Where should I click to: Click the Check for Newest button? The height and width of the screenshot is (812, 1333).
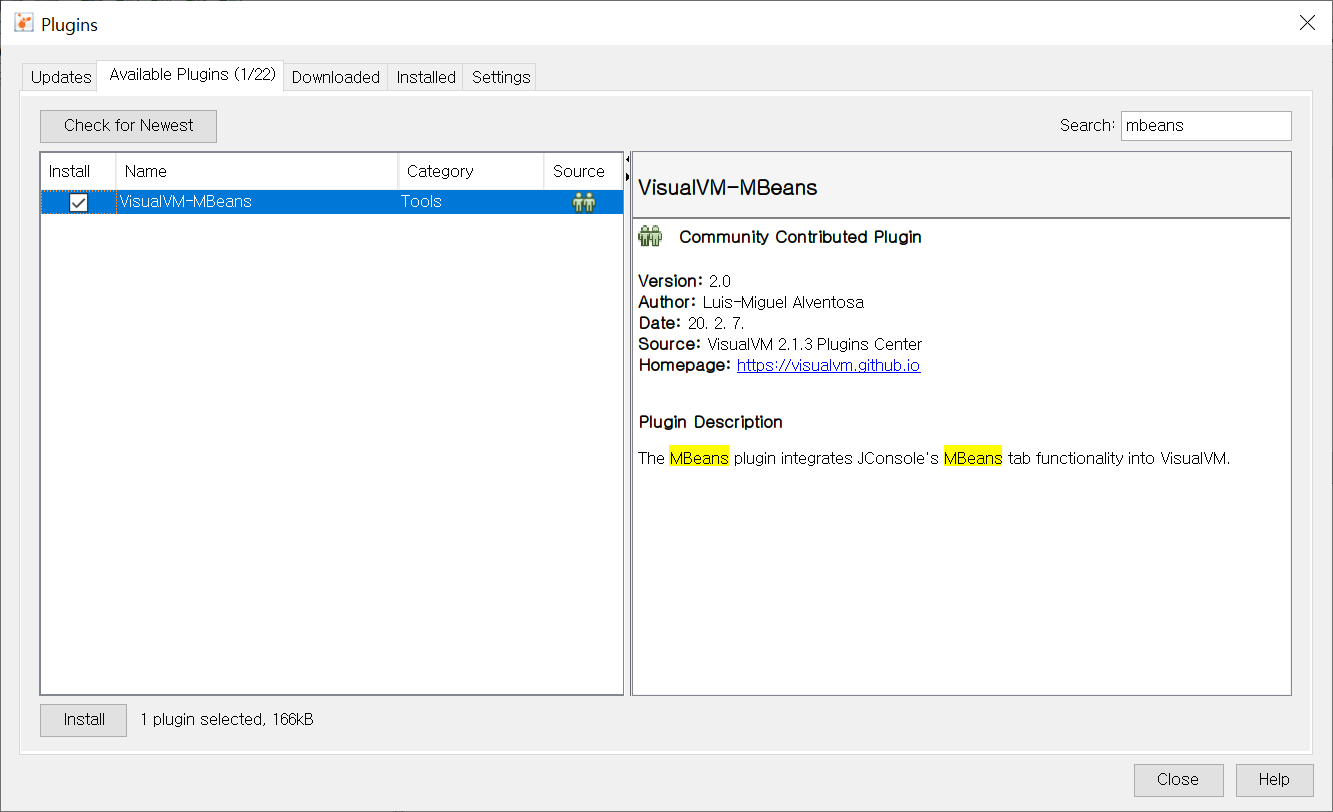pos(128,126)
